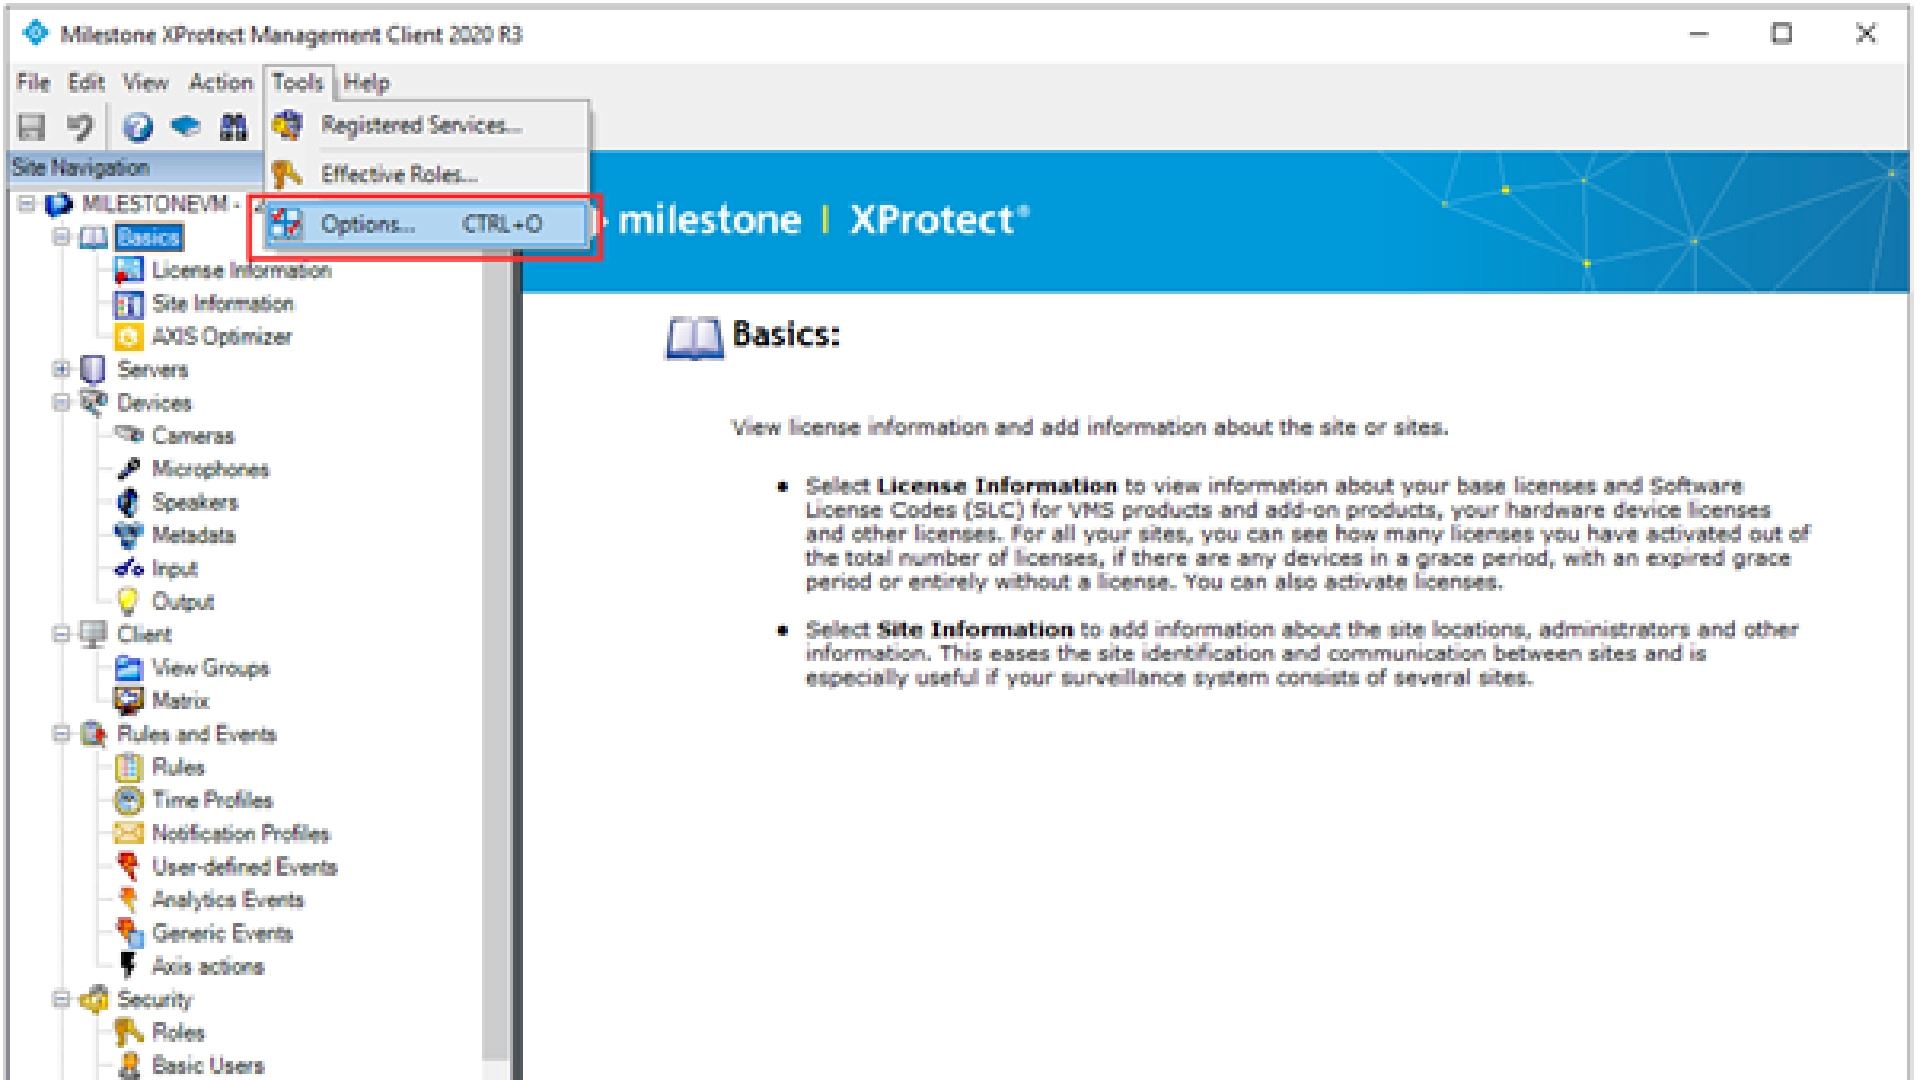1920x1080 pixels.
Task: Click the License Information tree icon
Action: tap(128, 270)
